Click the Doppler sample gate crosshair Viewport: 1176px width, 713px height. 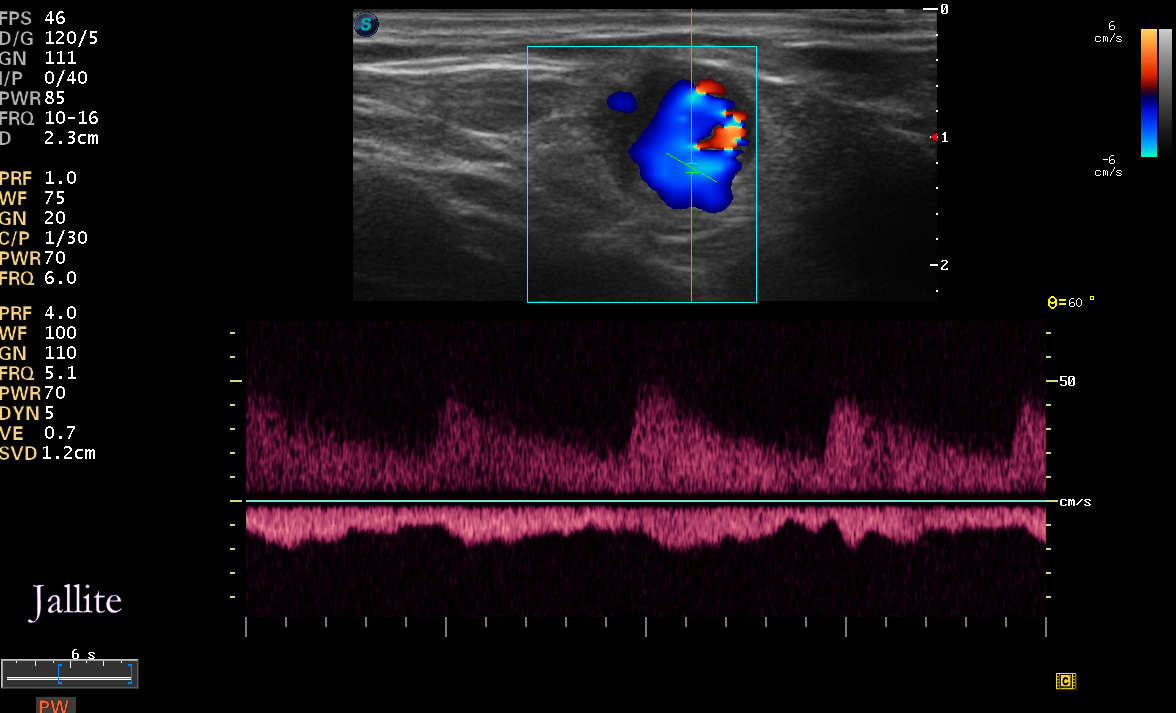(x=692, y=168)
